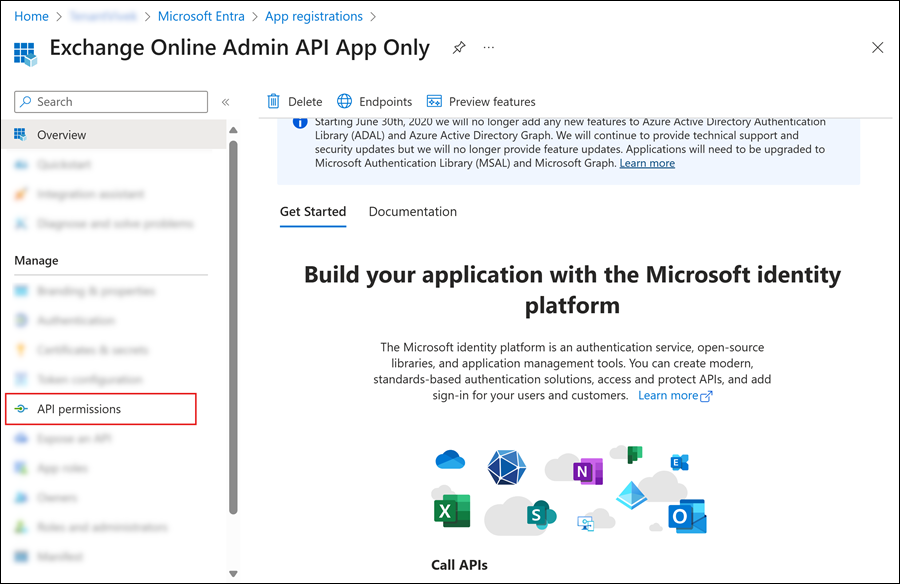Click the info icon in the banner

click(x=300, y=122)
